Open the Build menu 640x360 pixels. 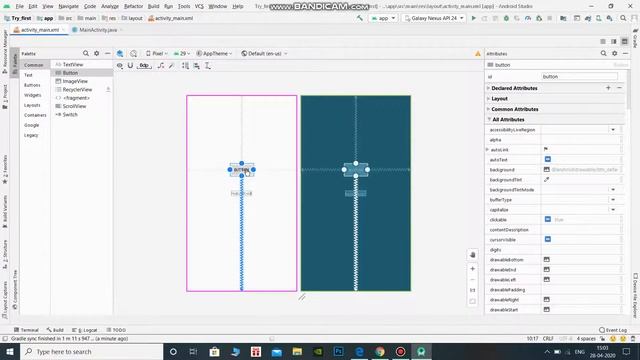[x=153, y=7]
